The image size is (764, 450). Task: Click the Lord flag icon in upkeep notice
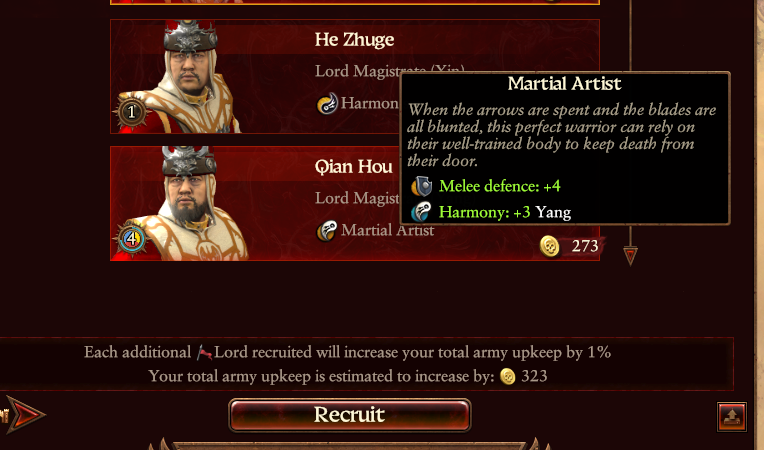pyautogui.click(x=204, y=353)
